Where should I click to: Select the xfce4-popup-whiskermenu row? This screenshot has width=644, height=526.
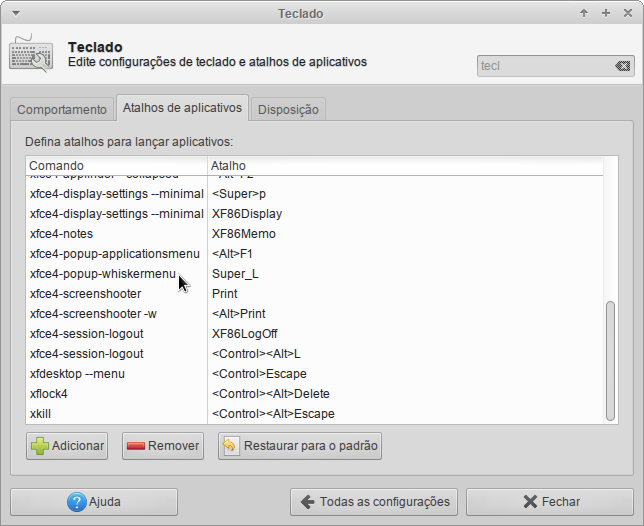pos(315,274)
